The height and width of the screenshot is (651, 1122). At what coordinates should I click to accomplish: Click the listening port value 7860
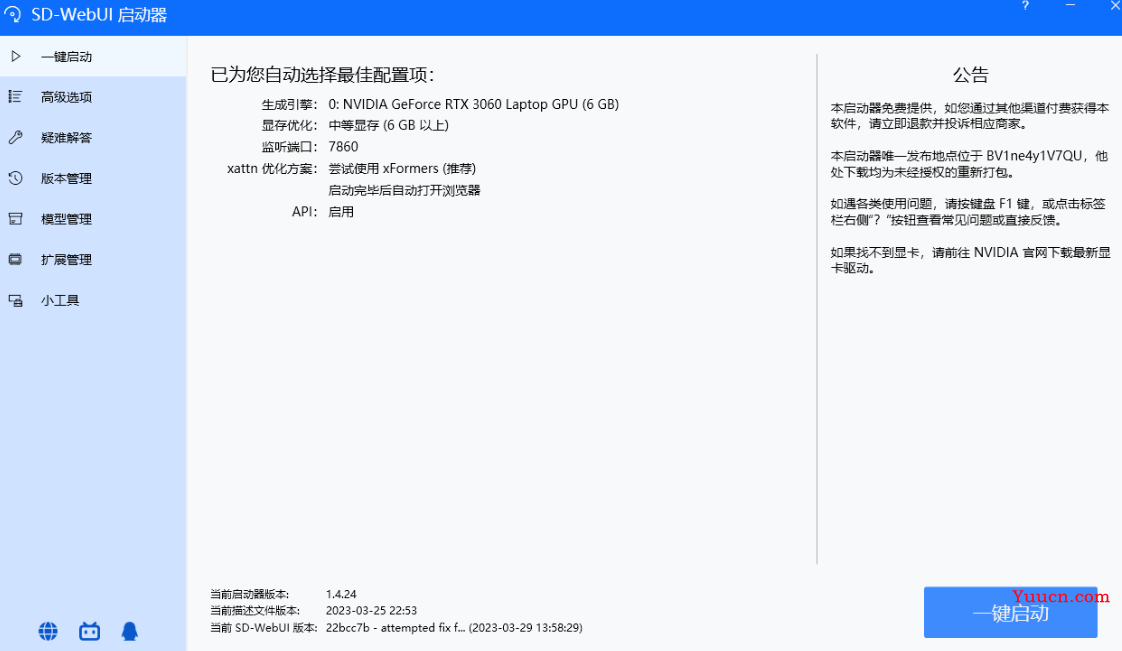[x=343, y=147]
